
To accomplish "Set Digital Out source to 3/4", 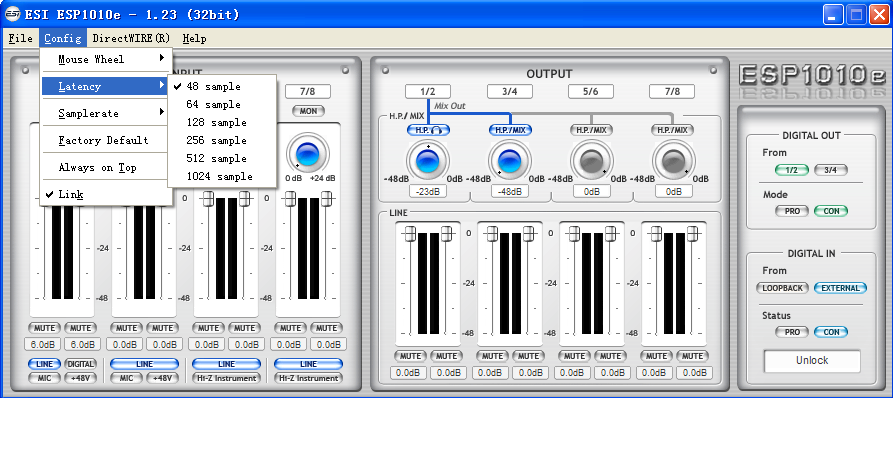I will pyautogui.click(x=831, y=170).
